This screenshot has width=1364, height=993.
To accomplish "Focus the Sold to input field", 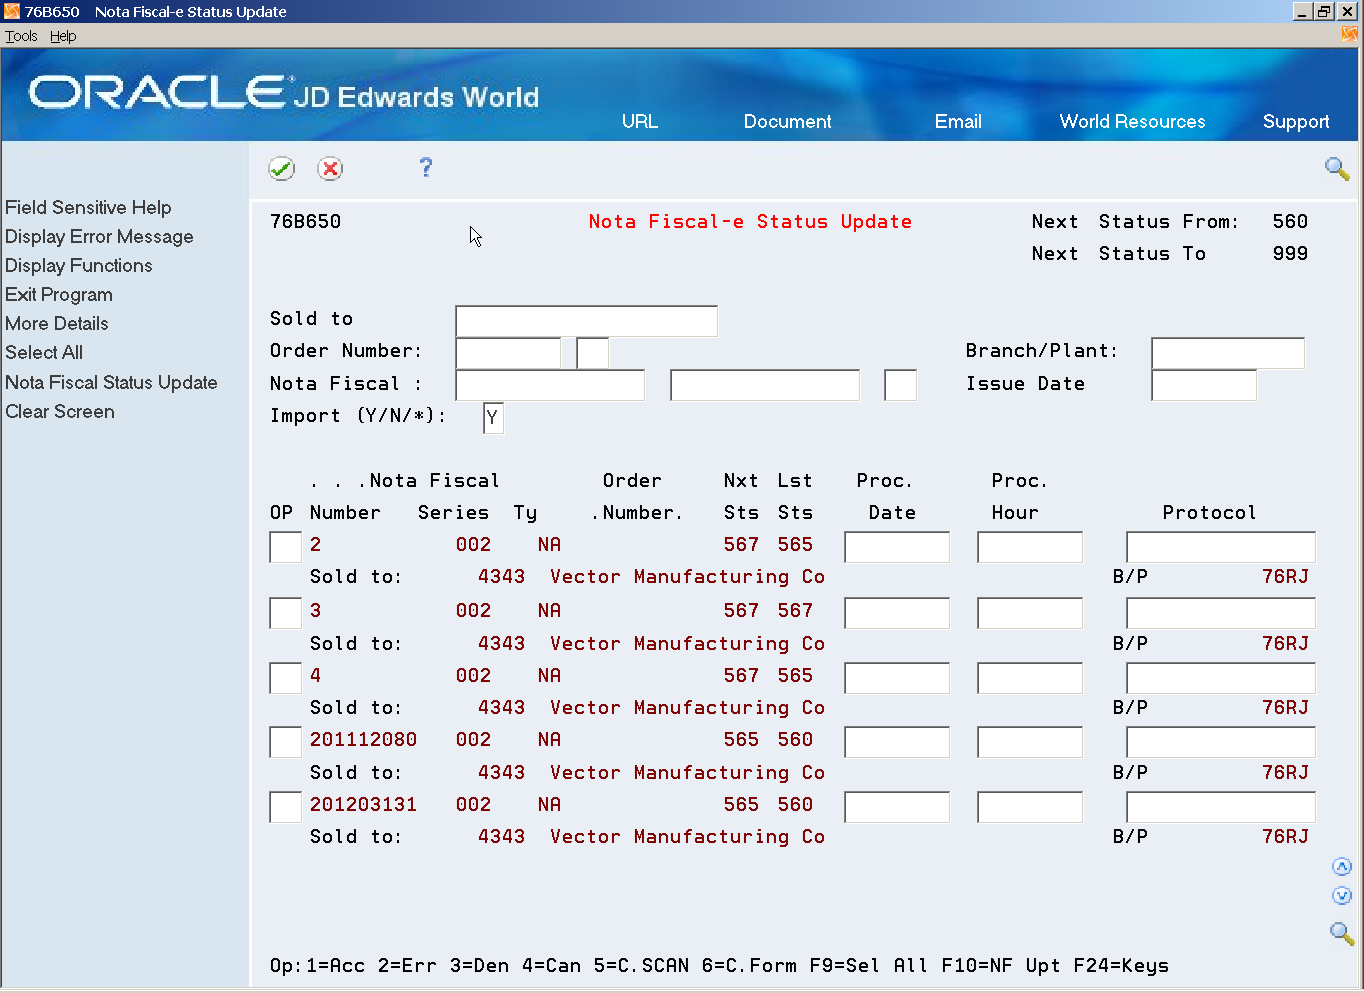I will click(587, 321).
